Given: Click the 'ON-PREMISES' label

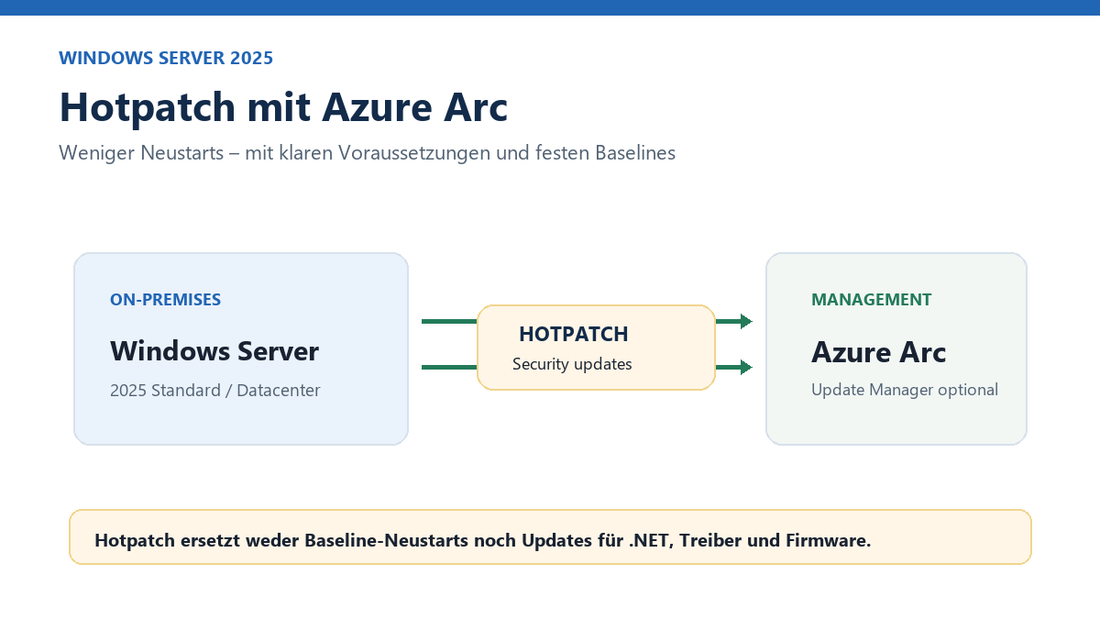Looking at the screenshot, I should [x=166, y=300].
